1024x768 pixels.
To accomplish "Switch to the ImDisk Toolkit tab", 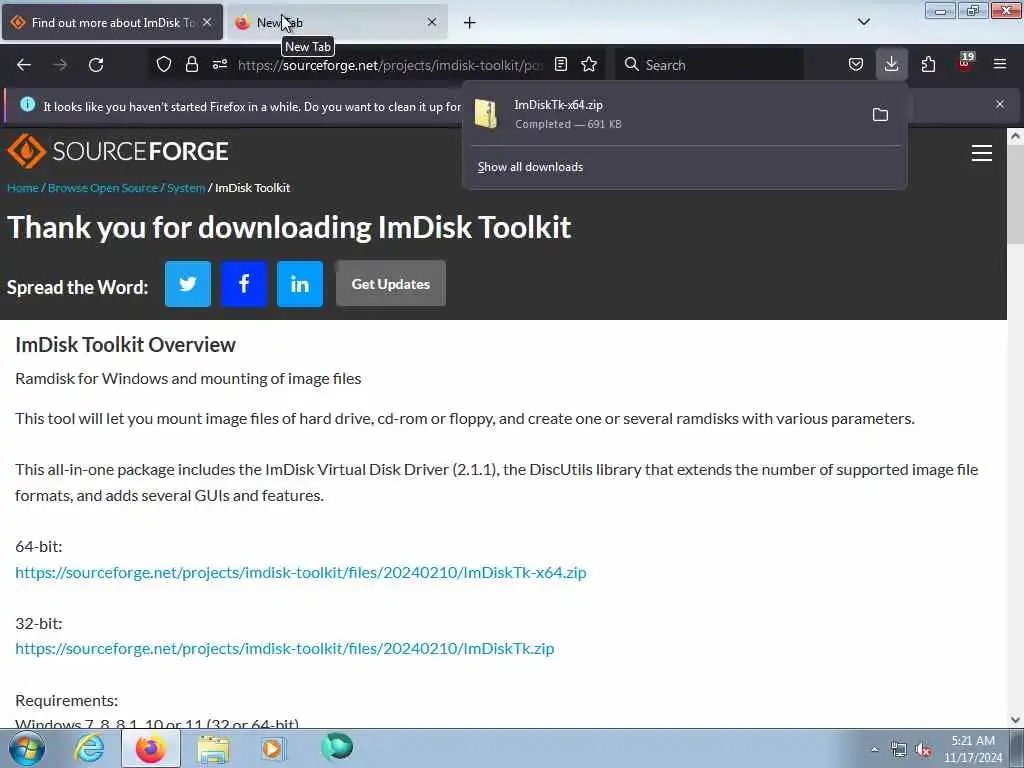I will (112, 22).
